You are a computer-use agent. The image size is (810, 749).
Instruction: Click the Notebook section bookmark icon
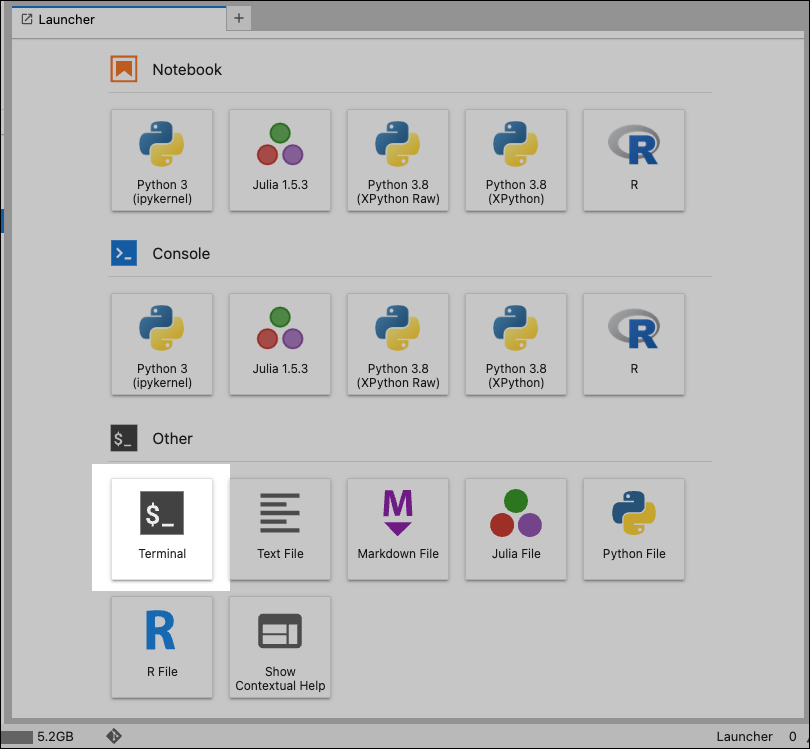pyautogui.click(x=124, y=68)
